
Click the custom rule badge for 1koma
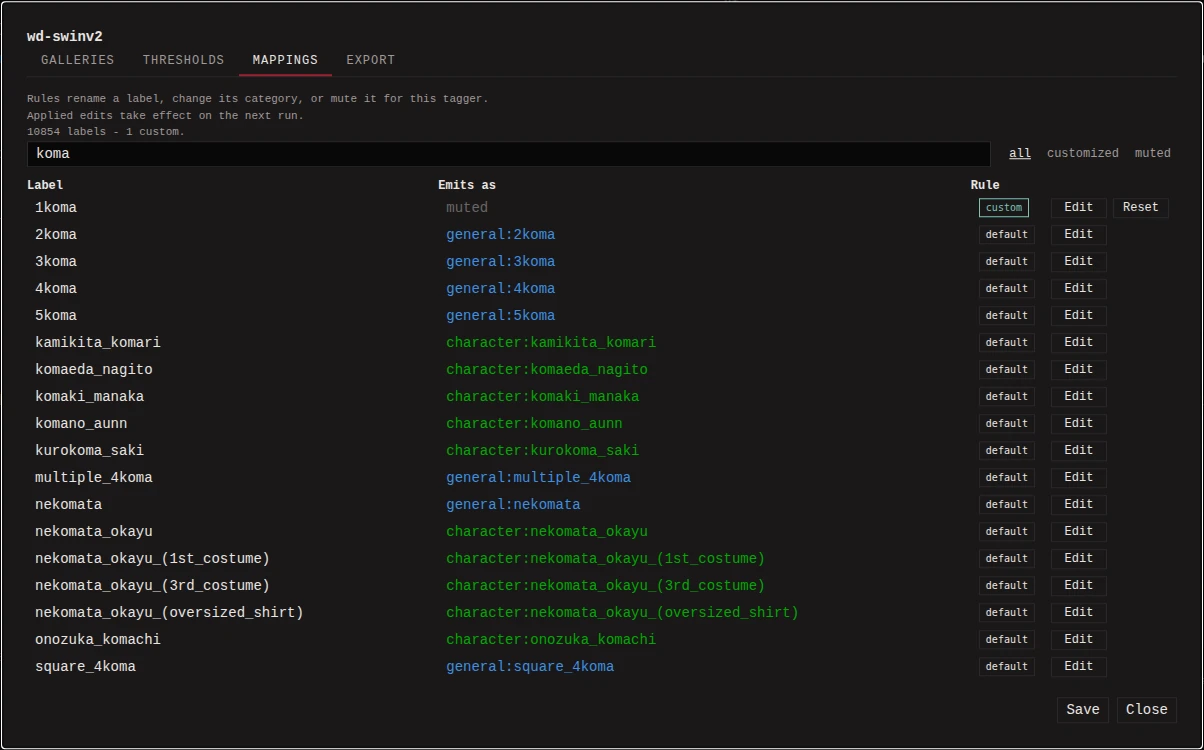click(x=1004, y=208)
